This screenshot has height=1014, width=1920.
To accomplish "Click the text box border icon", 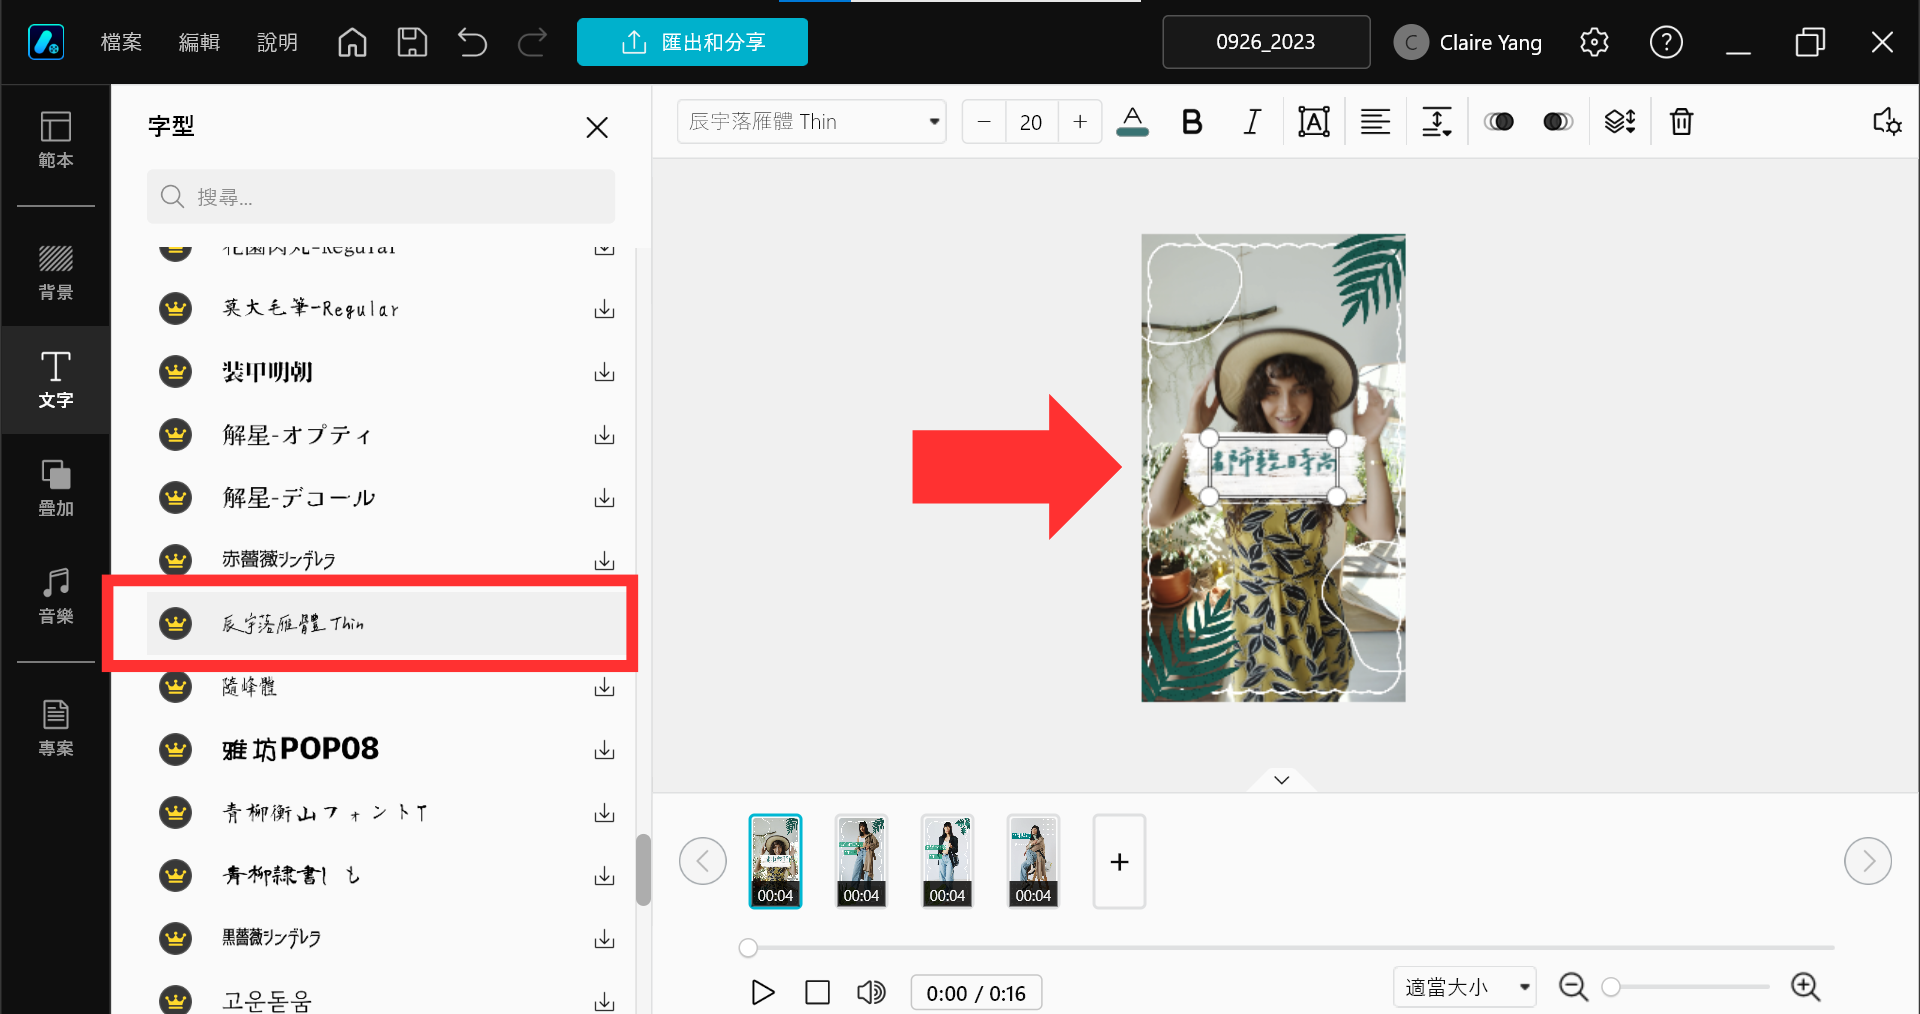I will pos(1314,122).
